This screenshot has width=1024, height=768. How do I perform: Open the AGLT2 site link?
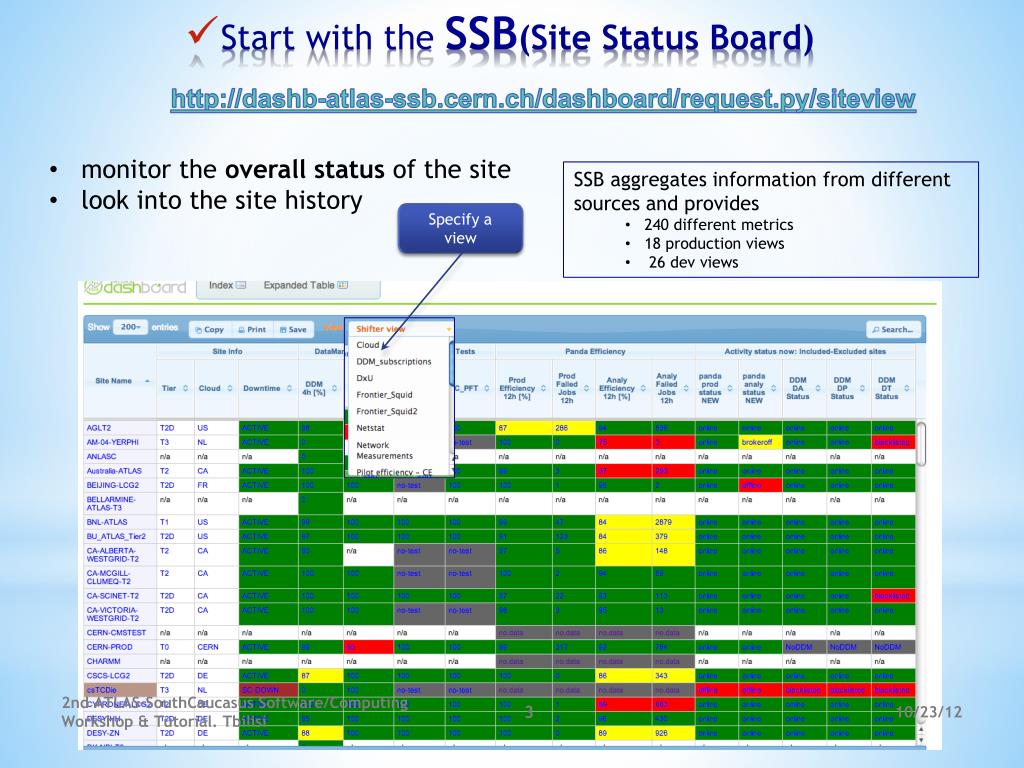click(99, 428)
